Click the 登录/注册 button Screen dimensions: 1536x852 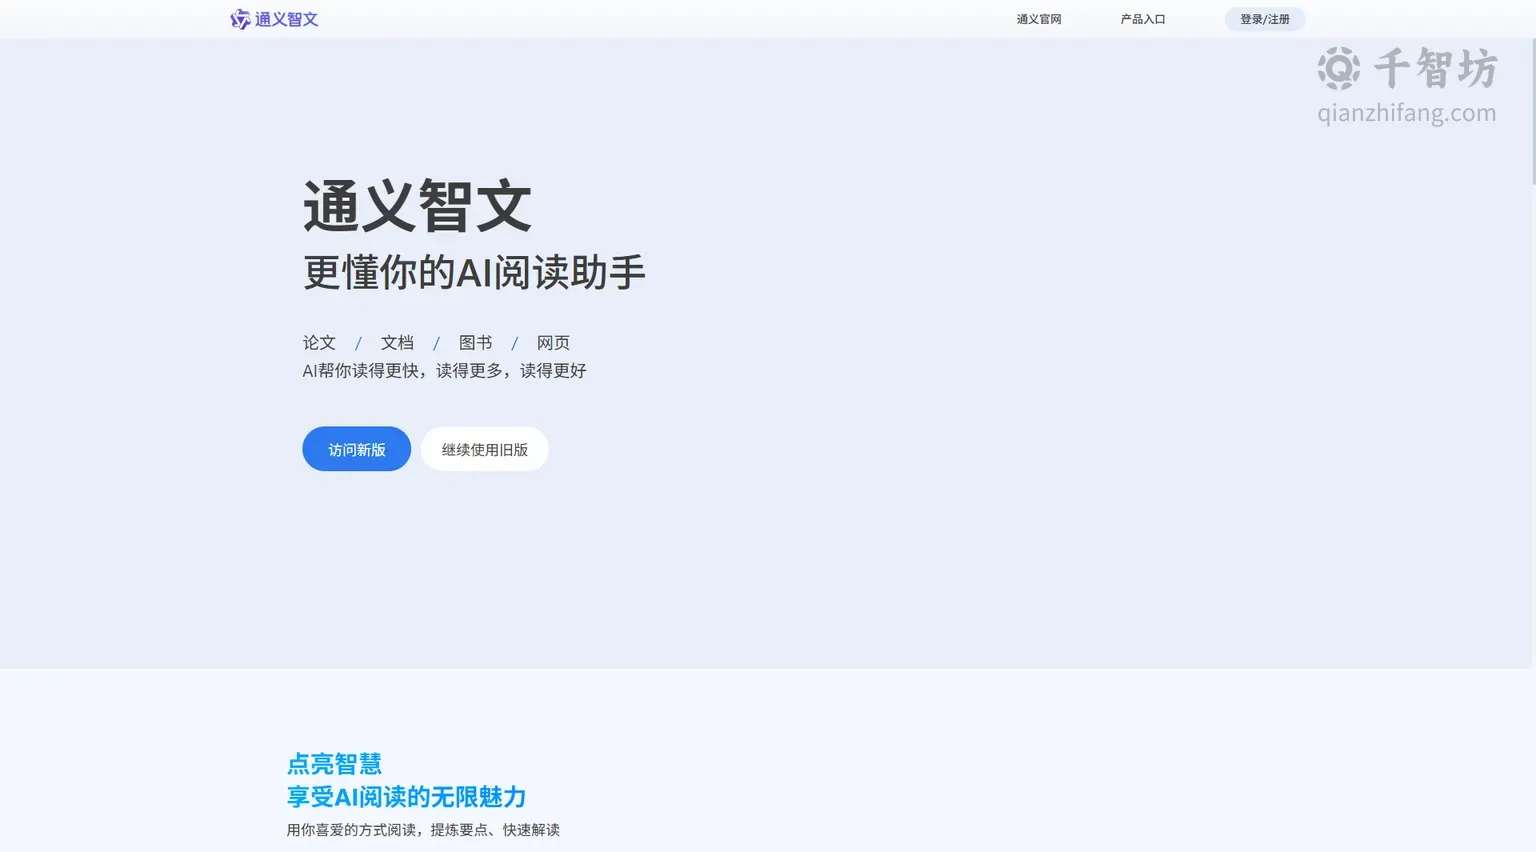1265,19
